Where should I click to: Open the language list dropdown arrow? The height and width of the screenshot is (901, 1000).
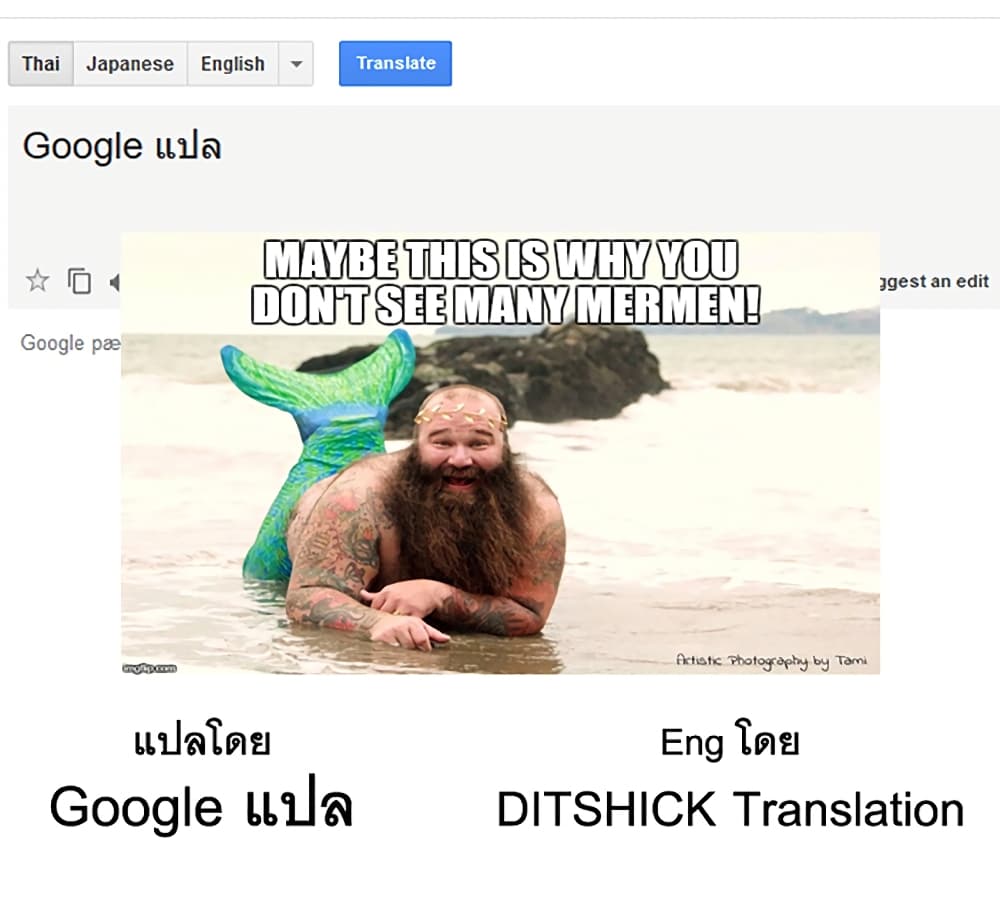(x=296, y=64)
